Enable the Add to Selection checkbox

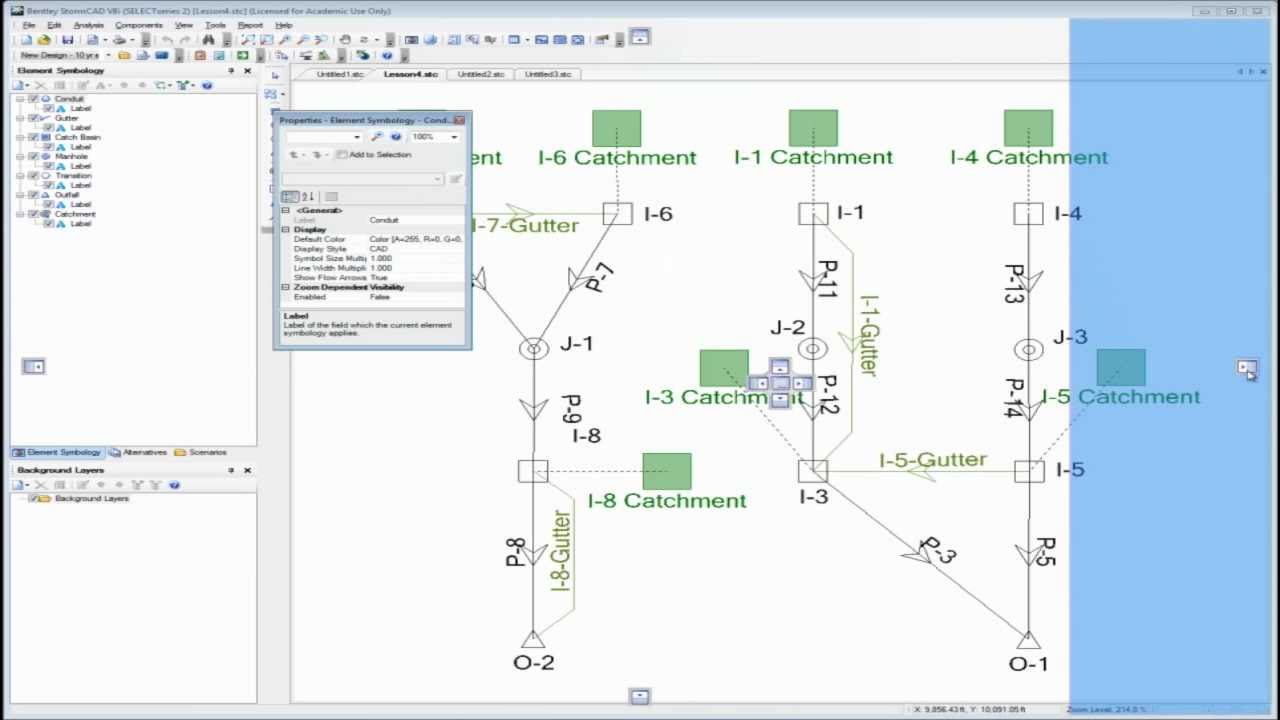click(340, 155)
